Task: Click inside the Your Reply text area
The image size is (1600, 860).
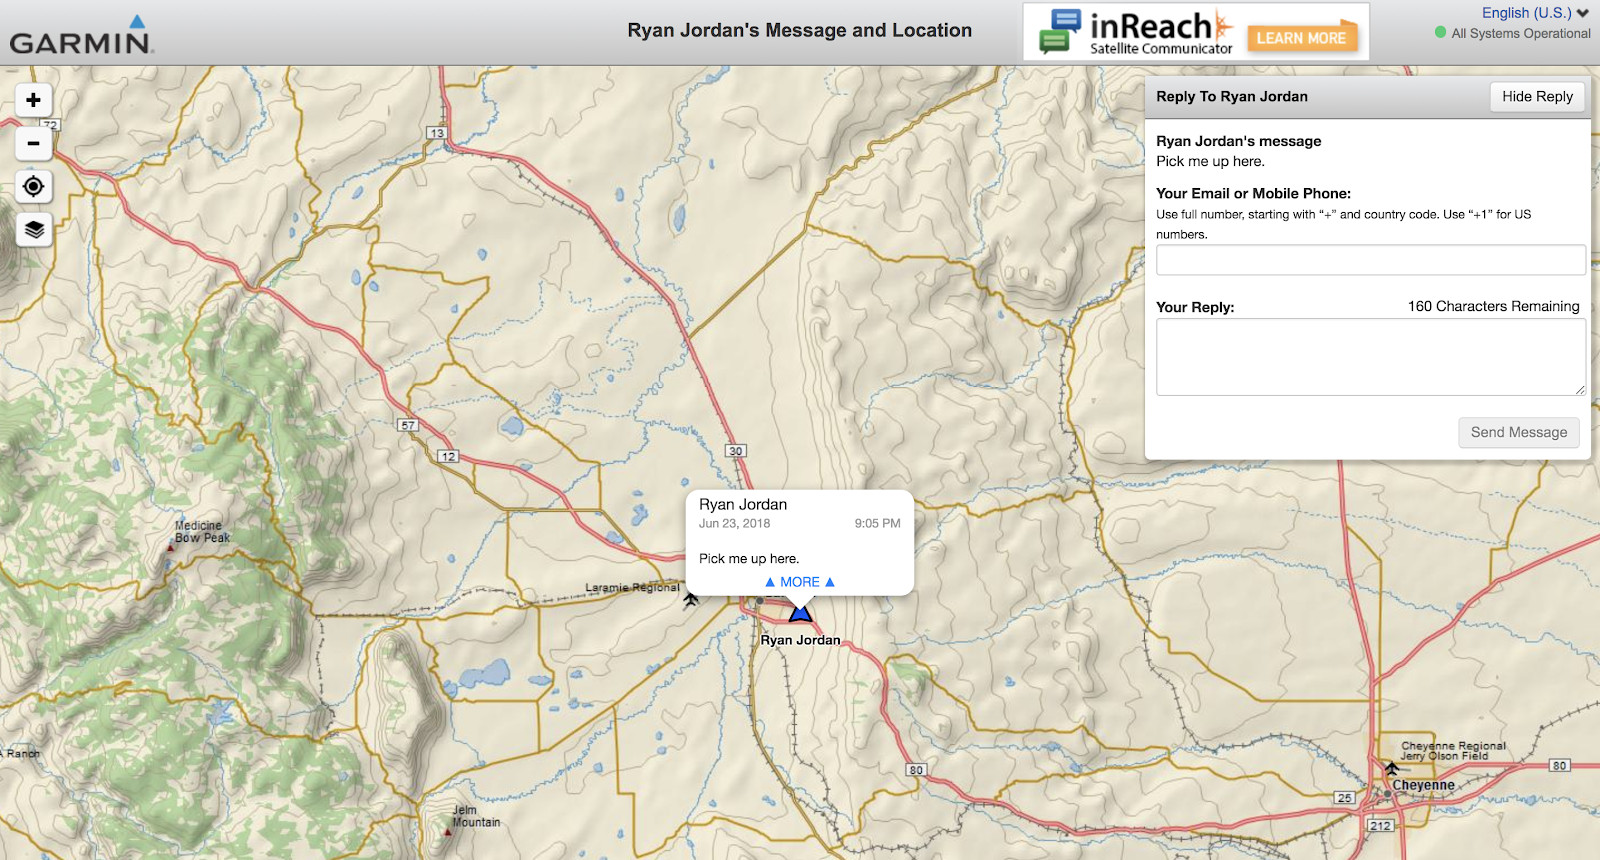Action: (x=1370, y=357)
